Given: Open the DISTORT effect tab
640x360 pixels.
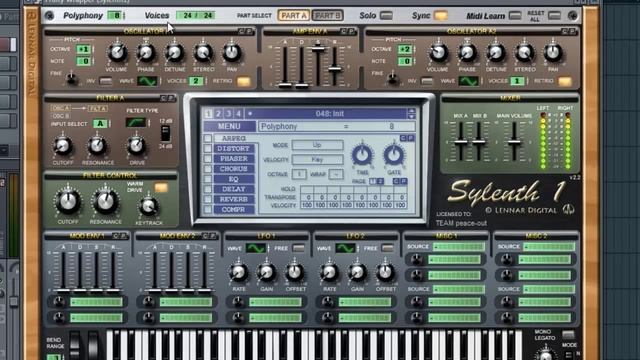Looking at the screenshot, I should (x=234, y=149).
